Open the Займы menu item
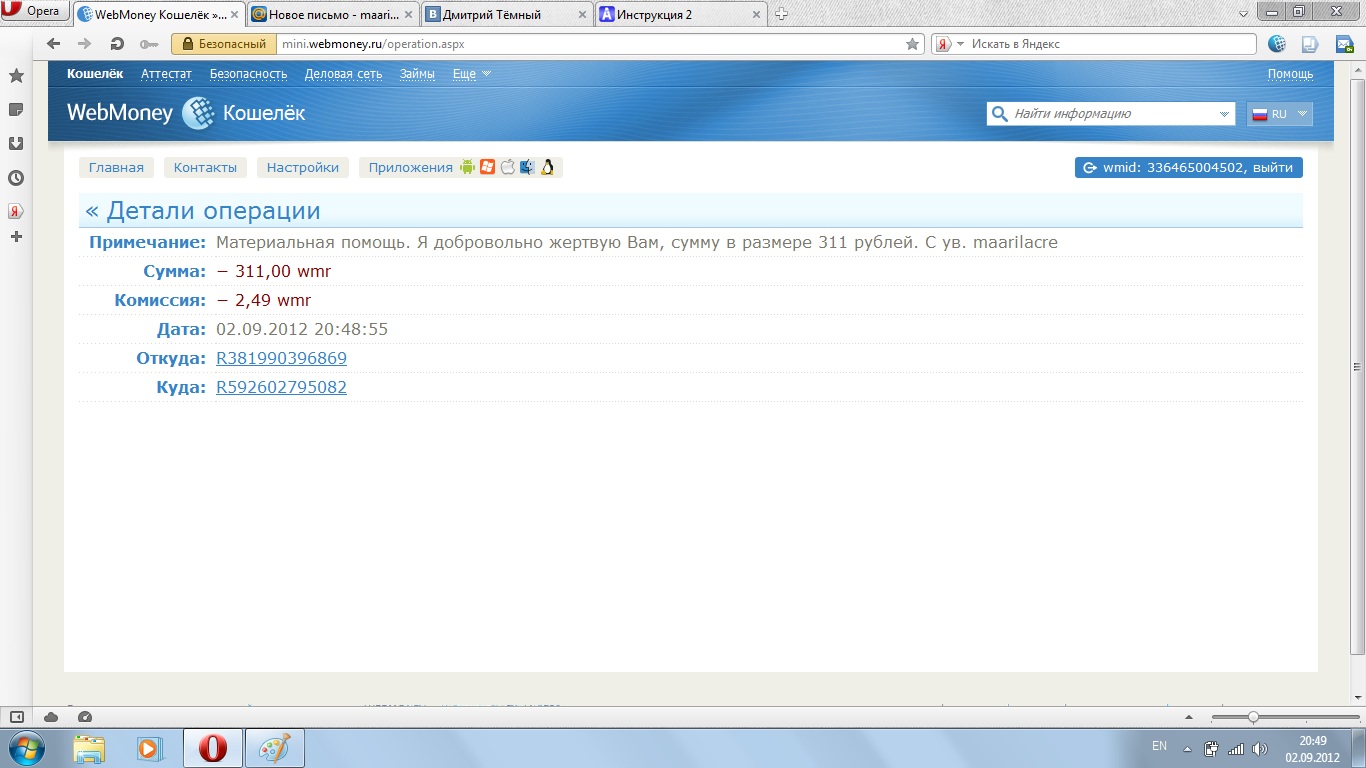 417,74
